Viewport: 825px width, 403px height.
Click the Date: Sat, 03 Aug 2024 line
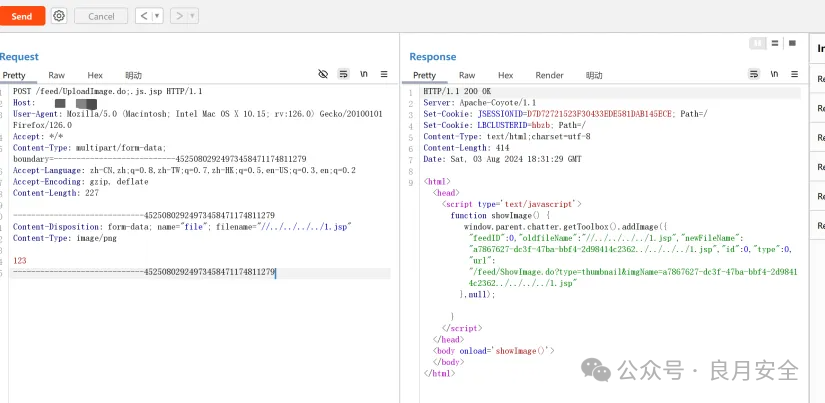[502, 159]
